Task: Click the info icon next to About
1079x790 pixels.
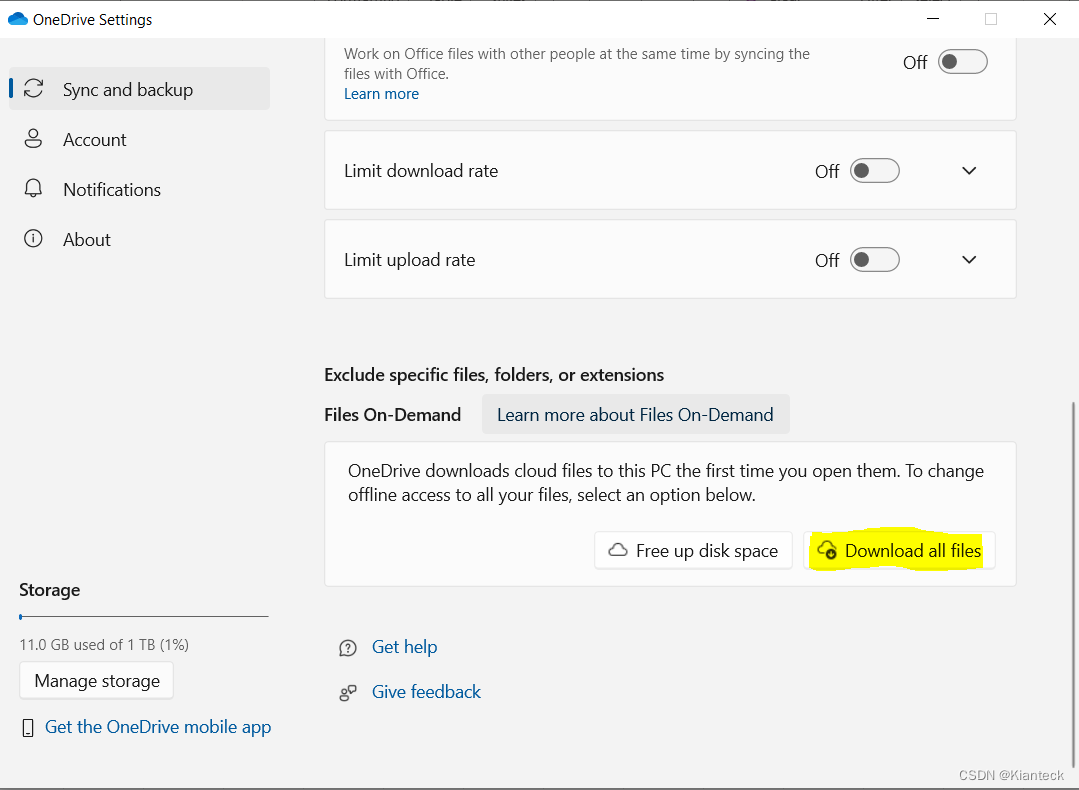Action: (33, 239)
